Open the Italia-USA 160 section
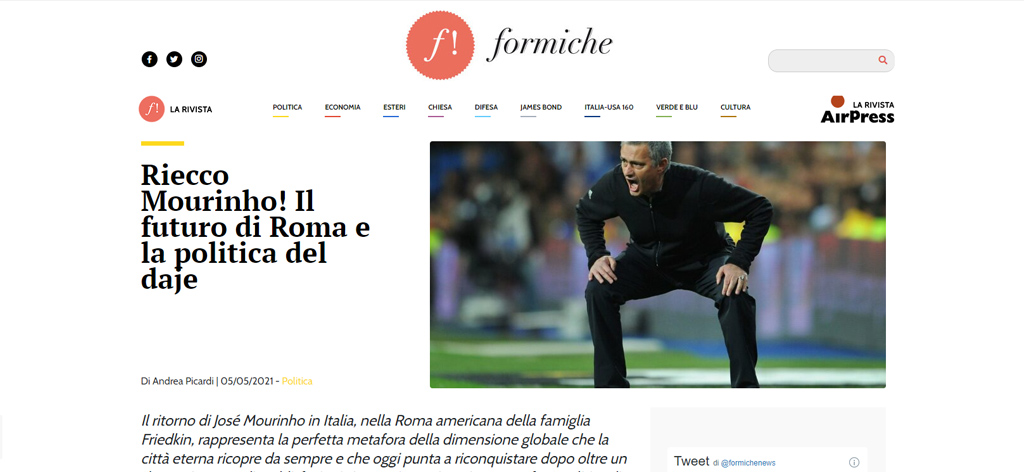 tap(609, 107)
